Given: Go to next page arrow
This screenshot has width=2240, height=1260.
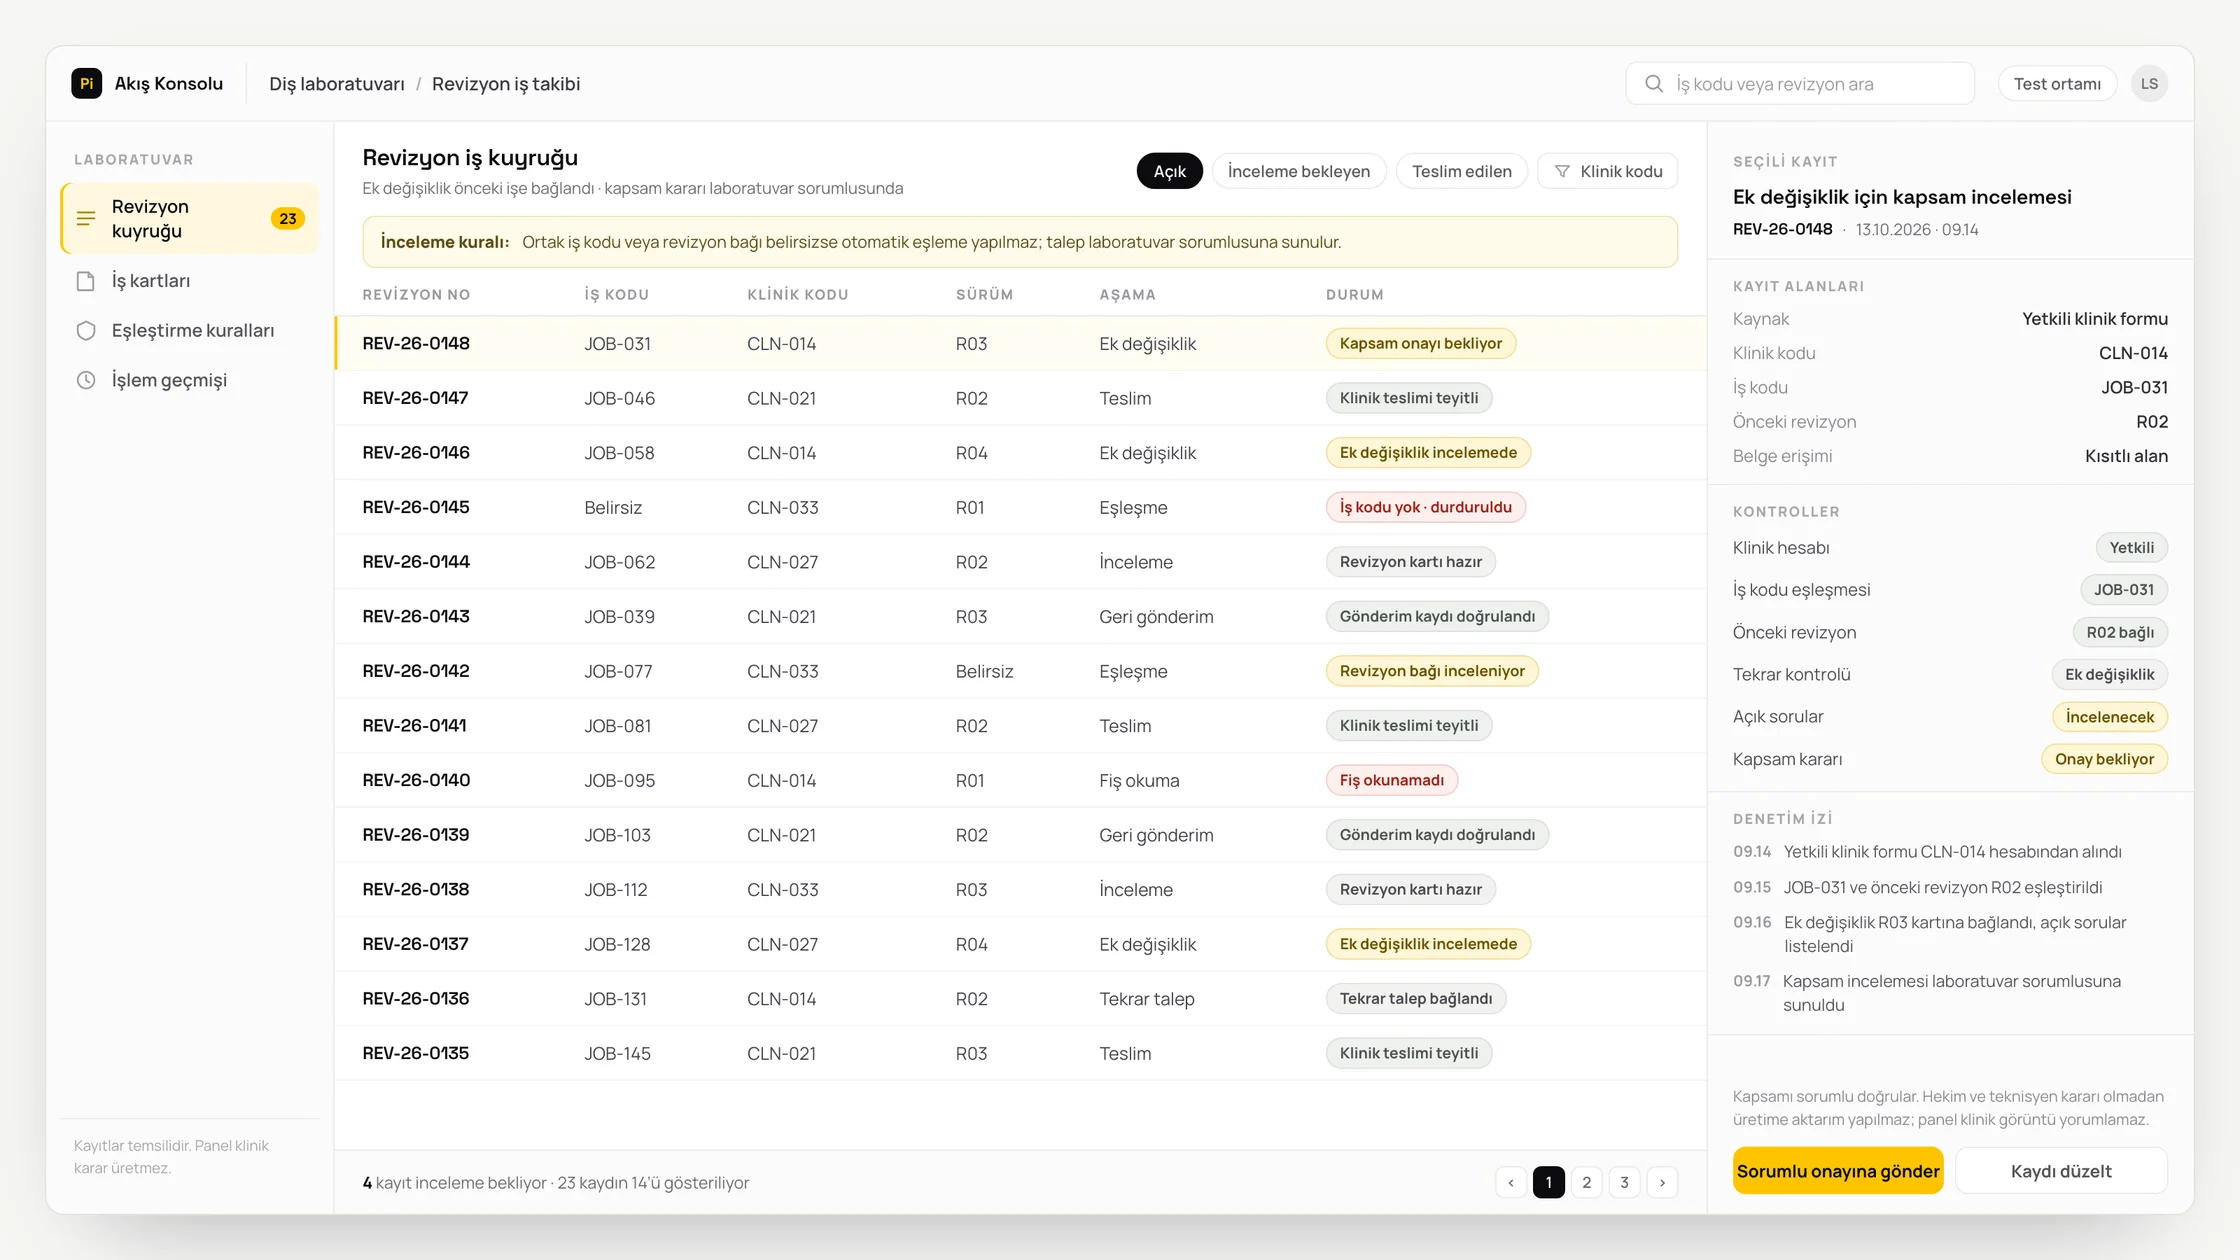Looking at the screenshot, I should coord(1663,1183).
